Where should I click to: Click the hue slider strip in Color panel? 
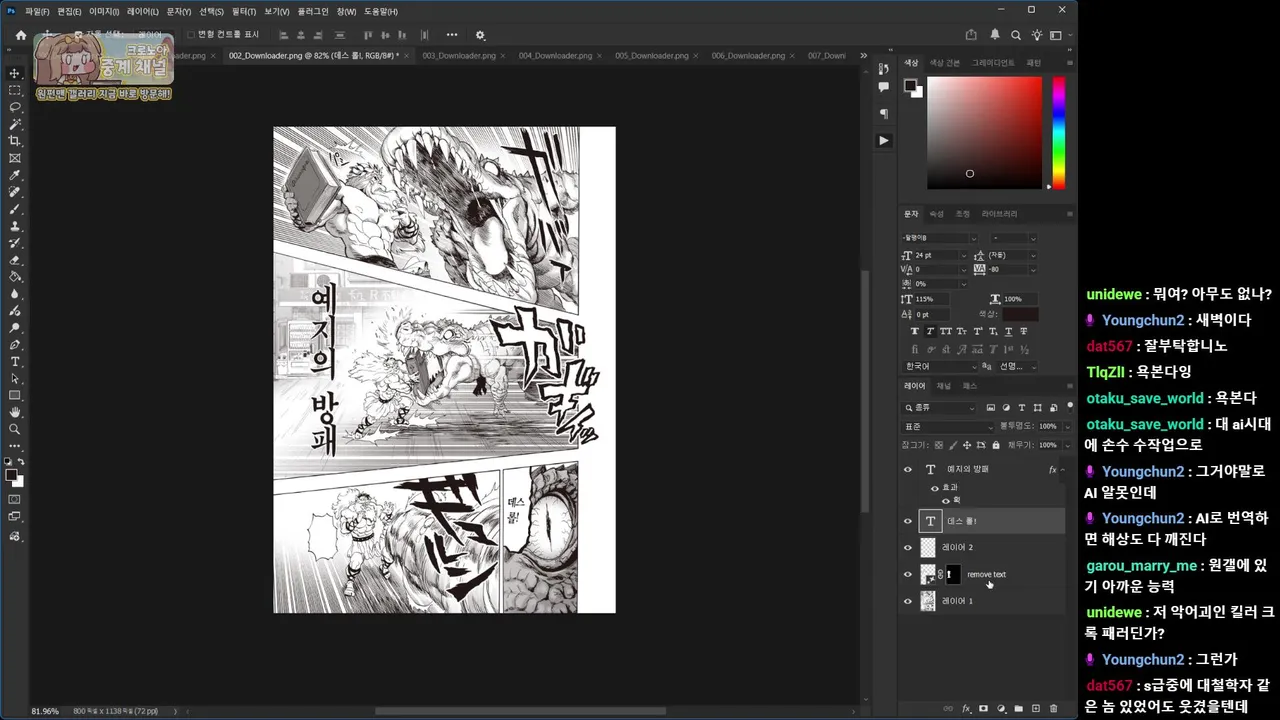pyautogui.click(x=1058, y=132)
